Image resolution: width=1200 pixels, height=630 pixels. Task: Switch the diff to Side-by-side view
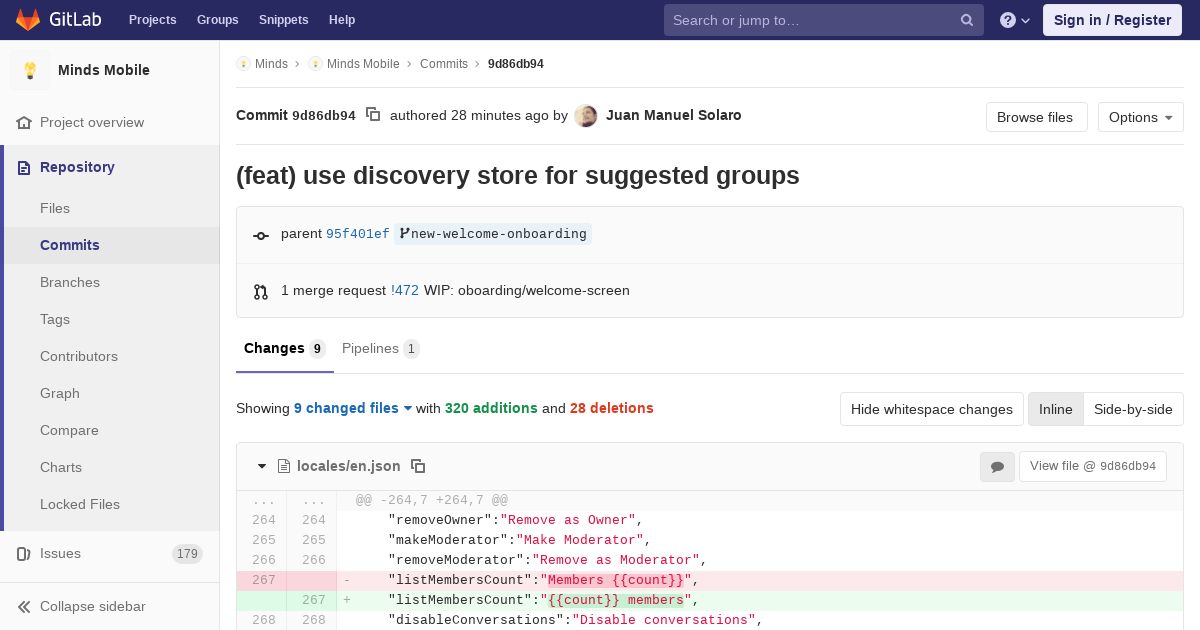point(1133,409)
